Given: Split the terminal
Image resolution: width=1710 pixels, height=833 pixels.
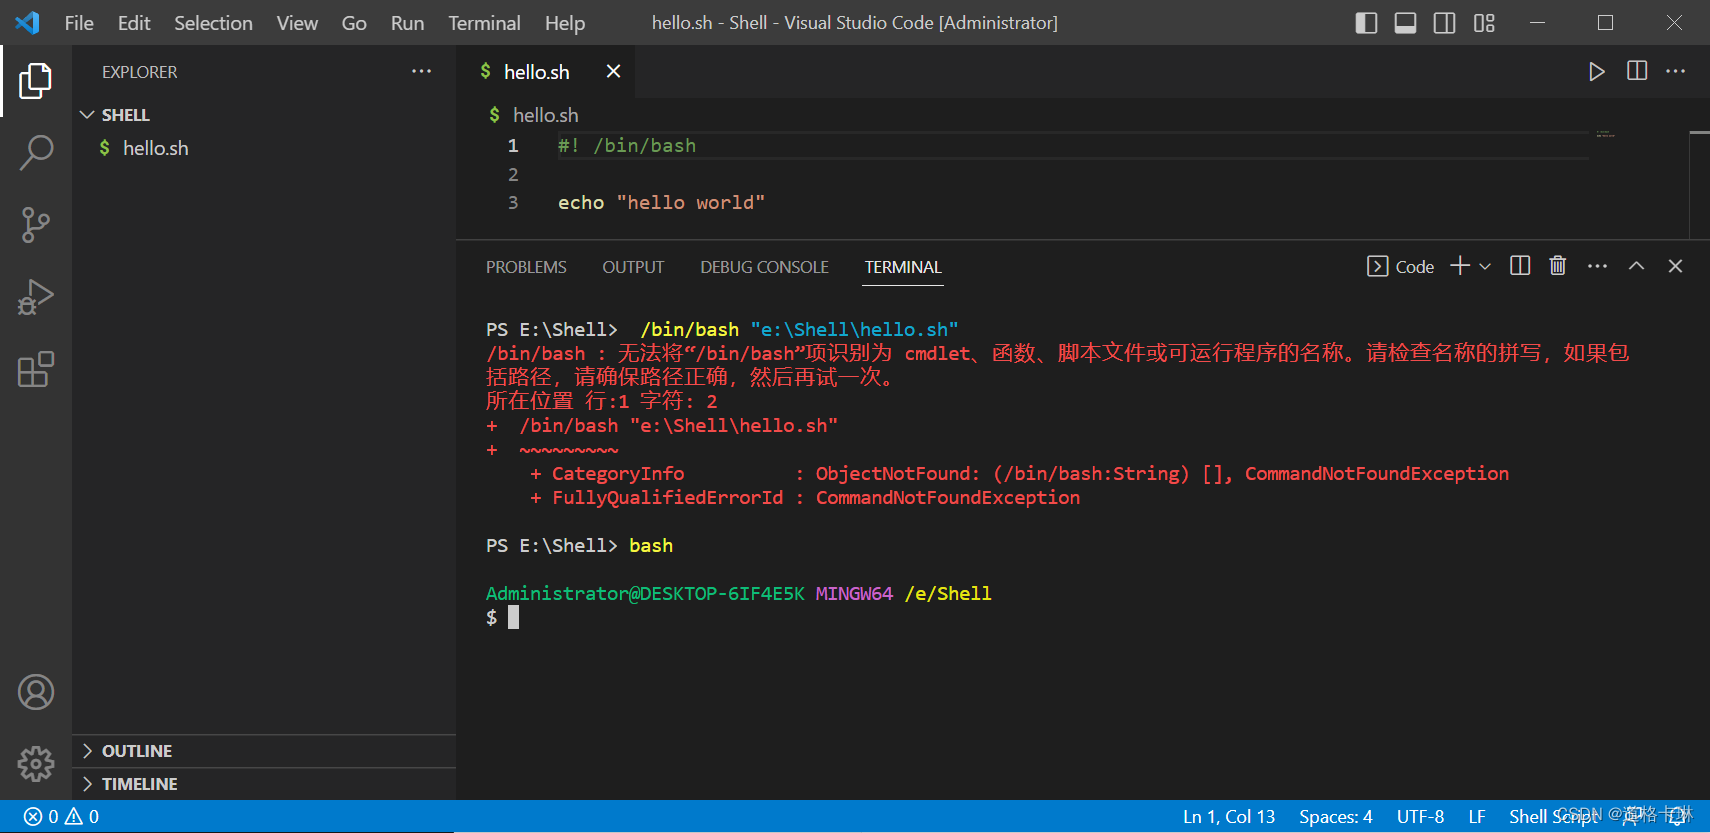Looking at the screenshot, I should (1520, 265).
